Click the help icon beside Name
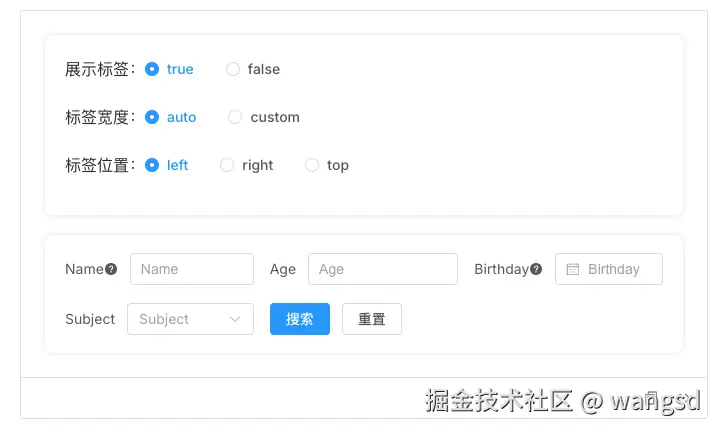717x432 pixels. (111, 269)
